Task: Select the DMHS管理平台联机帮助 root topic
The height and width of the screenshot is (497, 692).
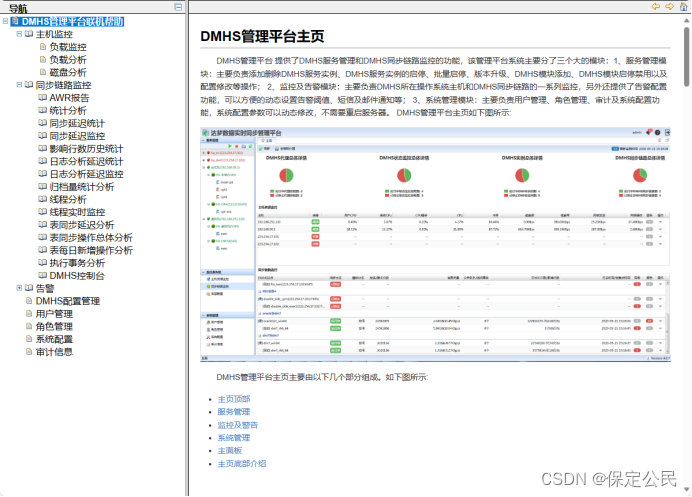Action: click(x=72, y=21)
